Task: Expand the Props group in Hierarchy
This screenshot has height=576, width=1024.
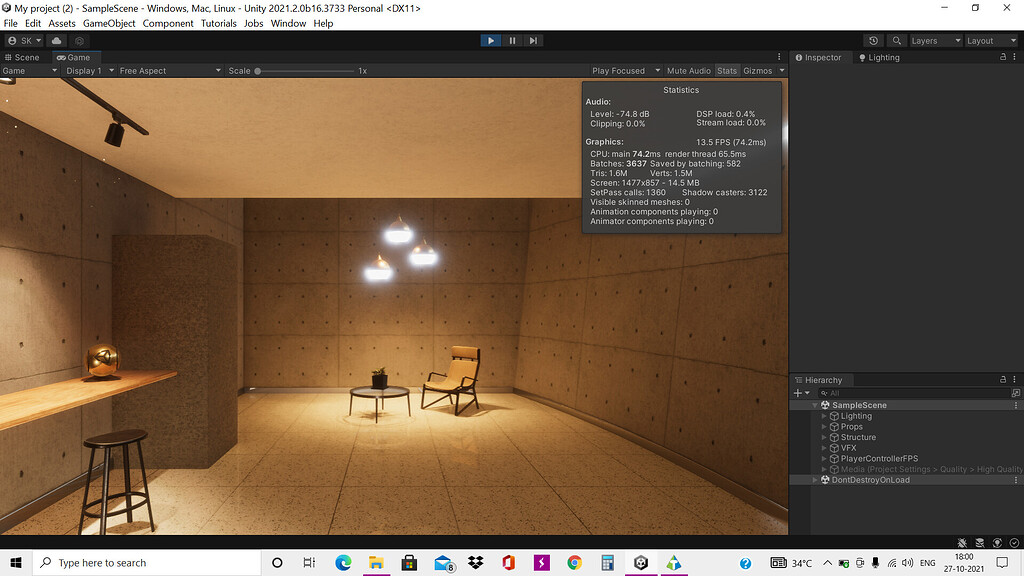Action: point(824,427)
